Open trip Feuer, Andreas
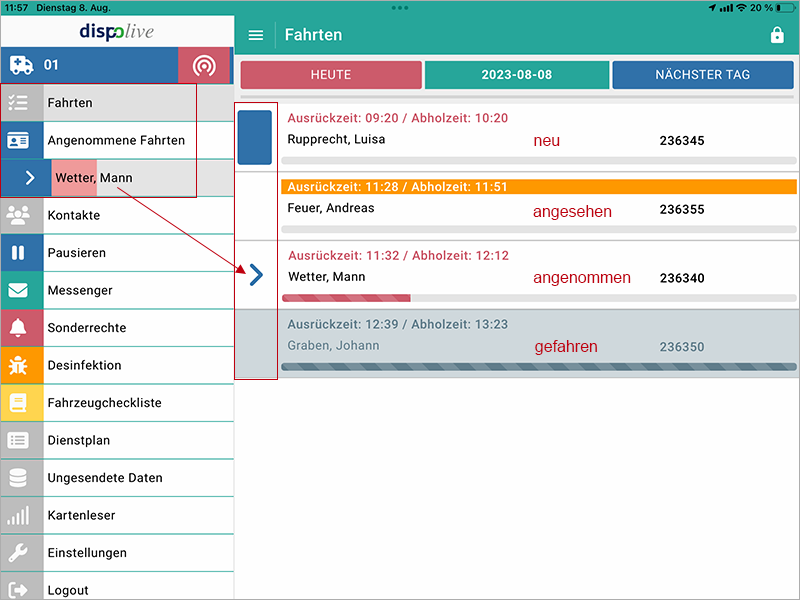Image resolution: width=800 pixels, height=600 pixels. pyautogui.click(x=517, y=206)
